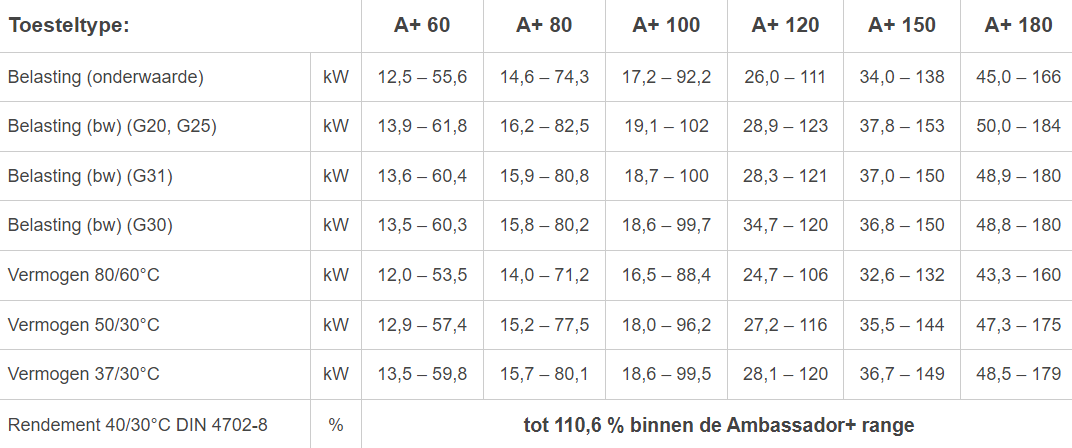Click the A+ 180 column header
Image resolution: width=1072 pixels, height=448 pixels.
click(1018, 25)
